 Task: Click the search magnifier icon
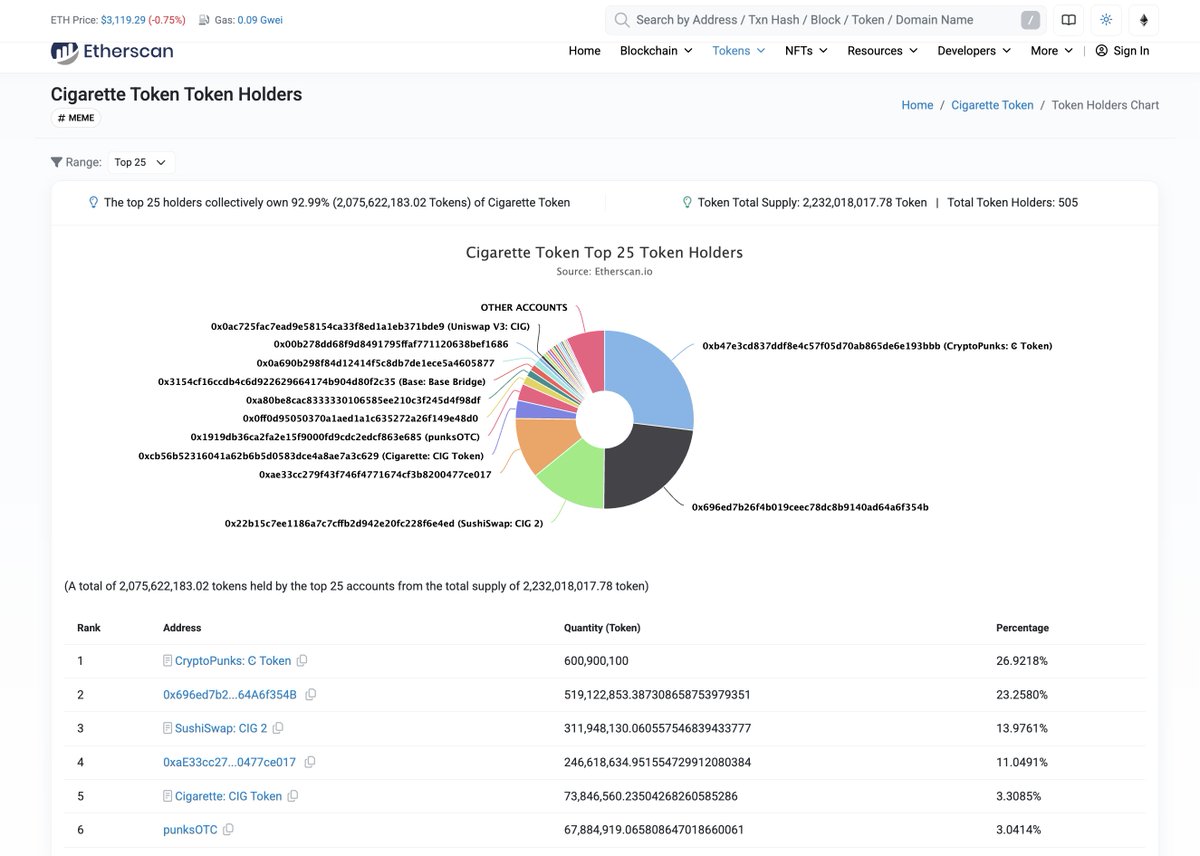pos(622,20)
